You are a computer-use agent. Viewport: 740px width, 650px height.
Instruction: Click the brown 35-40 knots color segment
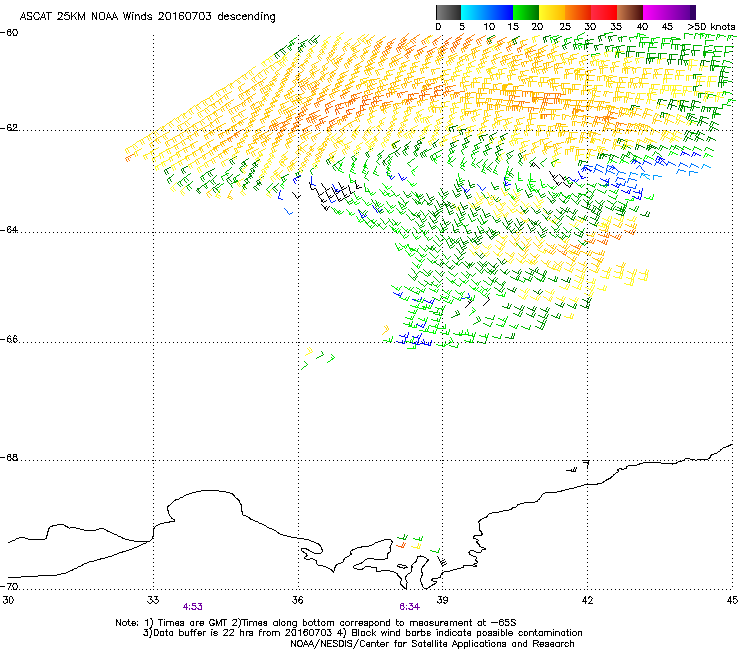click(x=630, y=12)
